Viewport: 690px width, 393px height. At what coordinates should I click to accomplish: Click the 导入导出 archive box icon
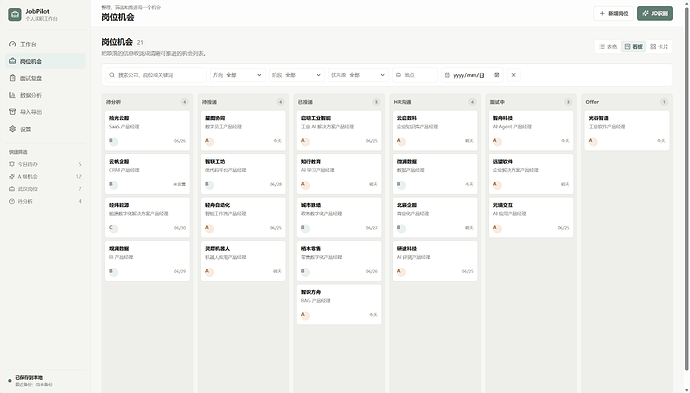tap(12, 112)
